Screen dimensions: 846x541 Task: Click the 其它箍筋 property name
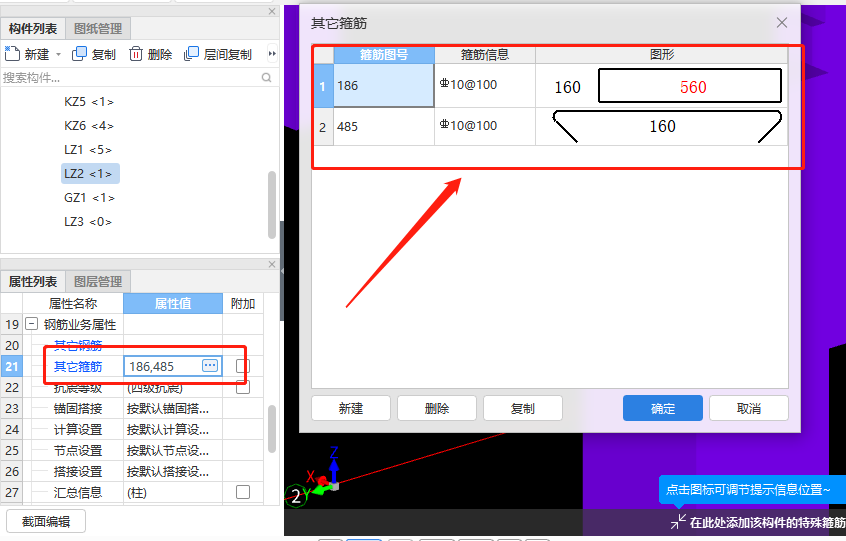(x=78, y=367)
